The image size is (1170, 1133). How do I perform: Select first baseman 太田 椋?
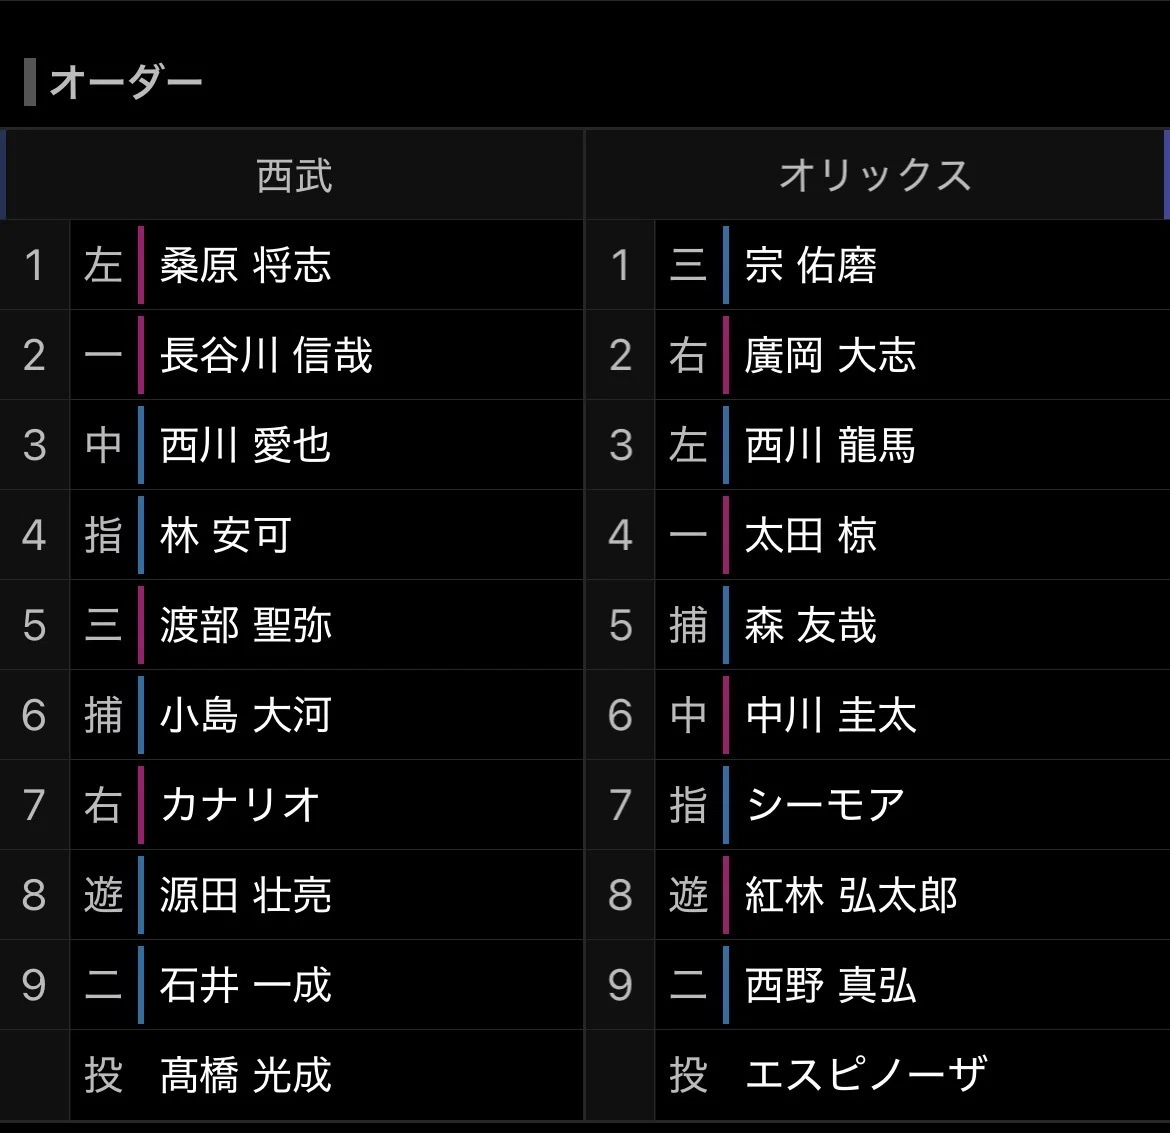click(x=811, y=535)
